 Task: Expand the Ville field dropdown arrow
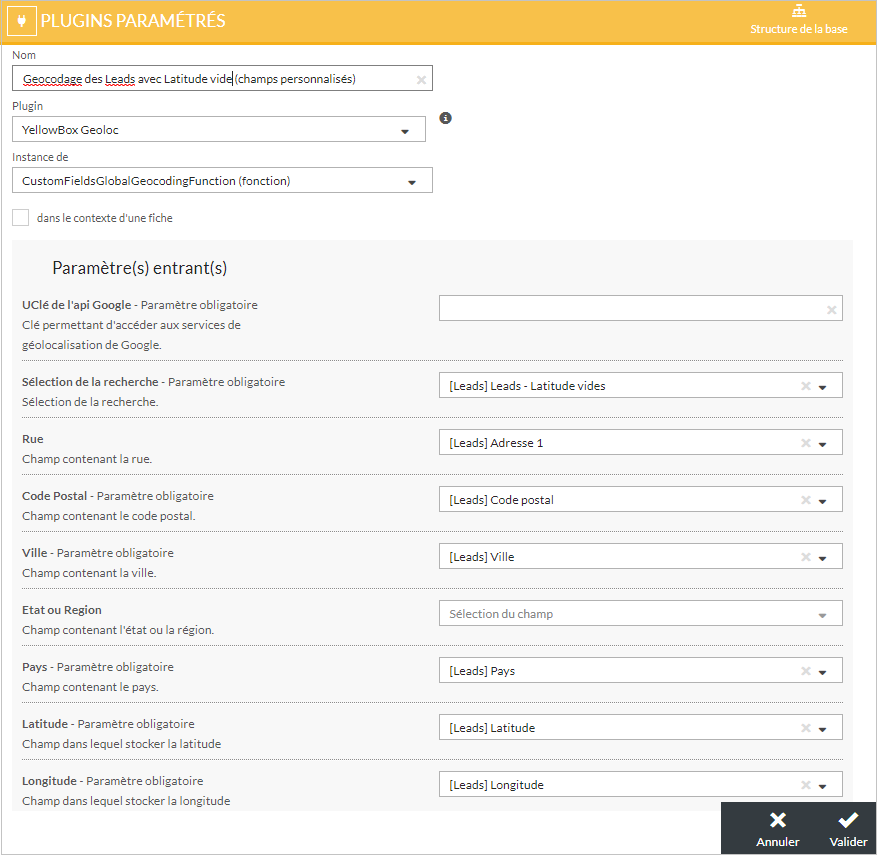pos(822,557)
